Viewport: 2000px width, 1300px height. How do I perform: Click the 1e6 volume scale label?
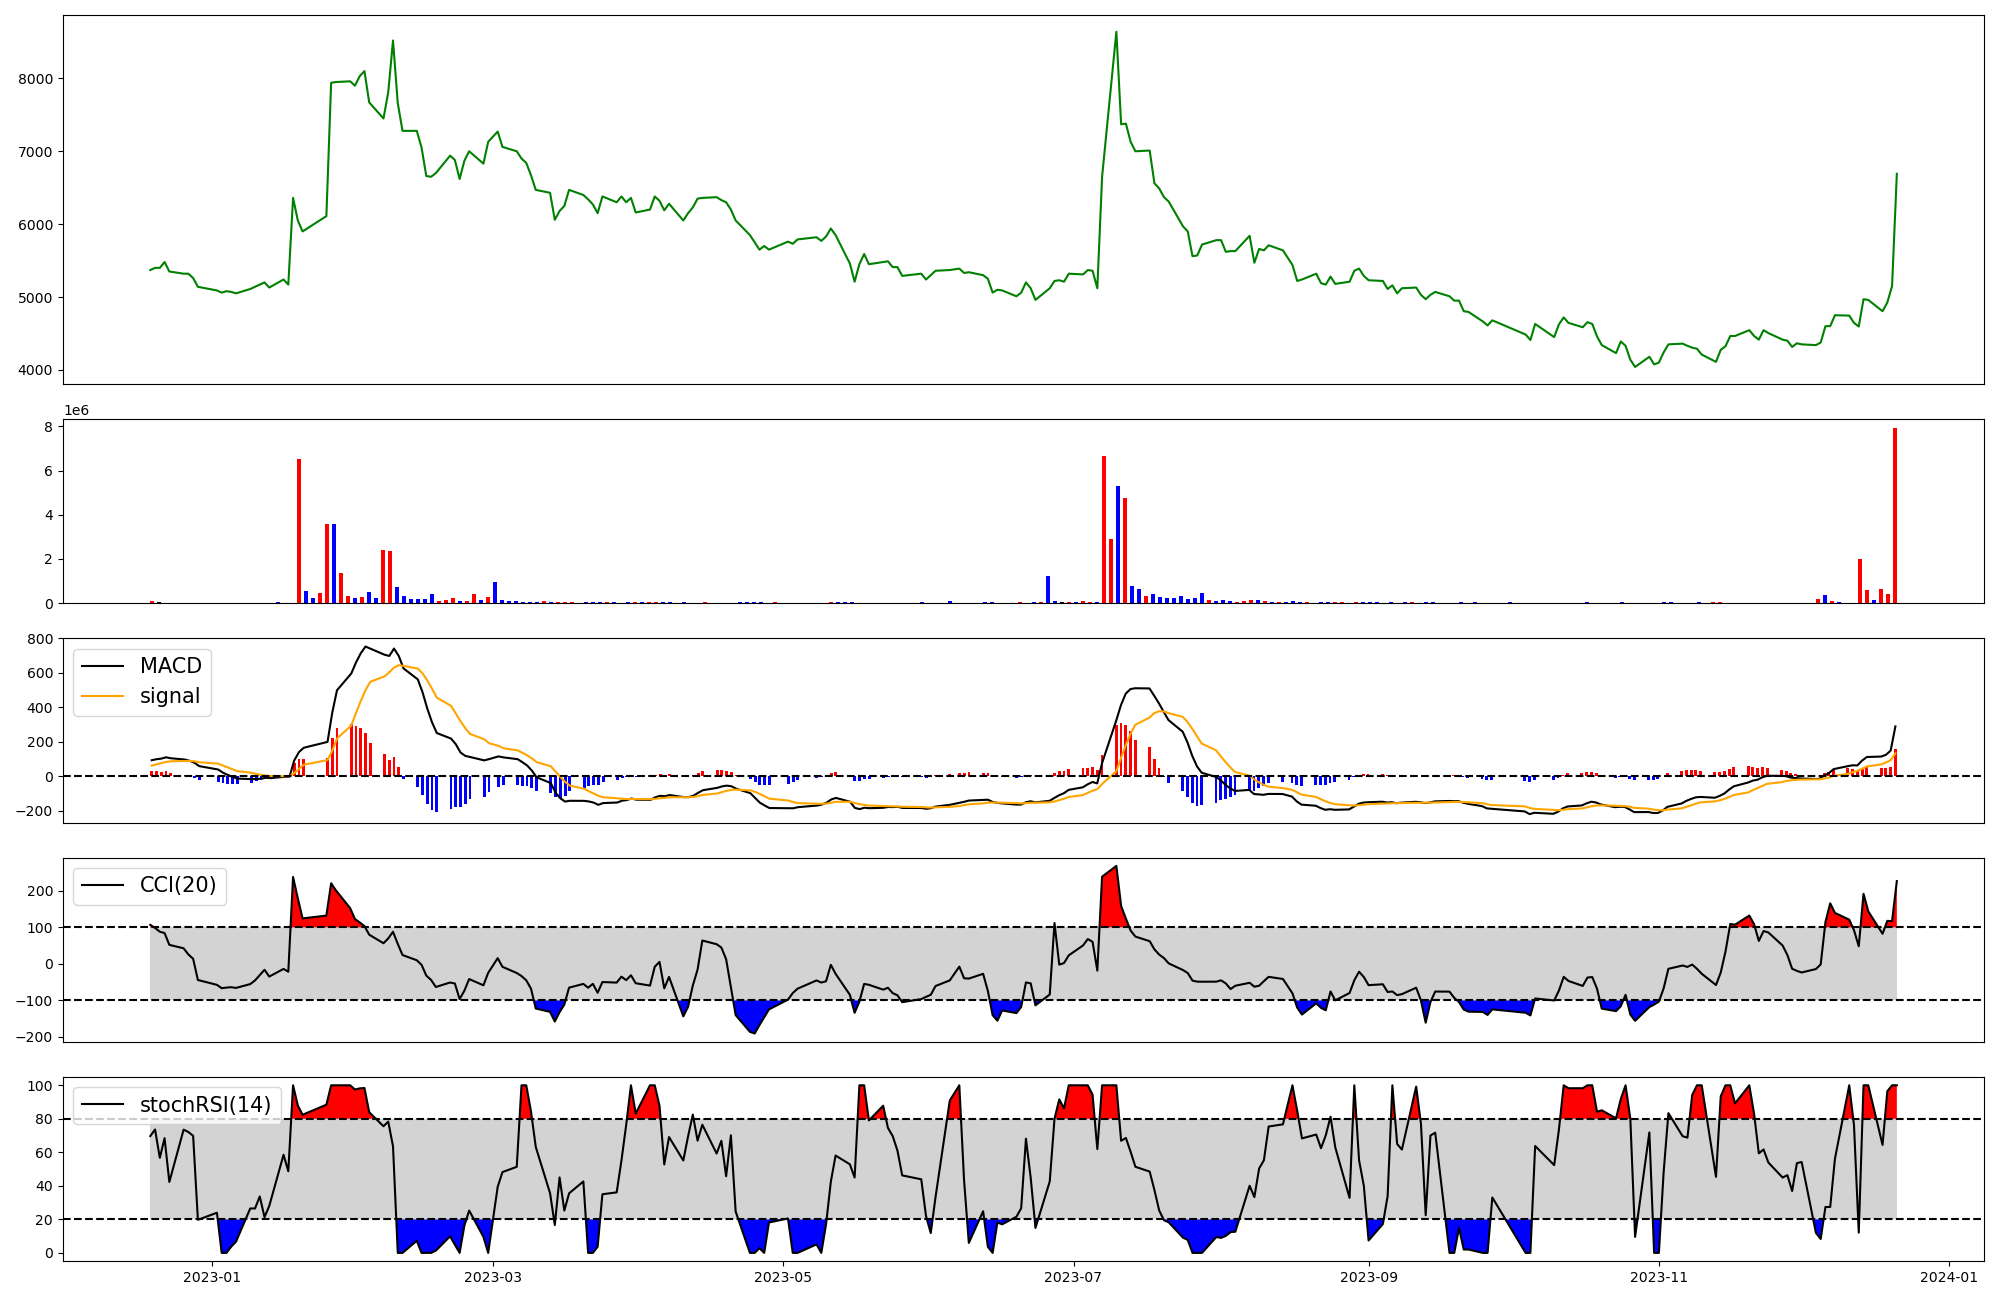click(x=76, y=410)
